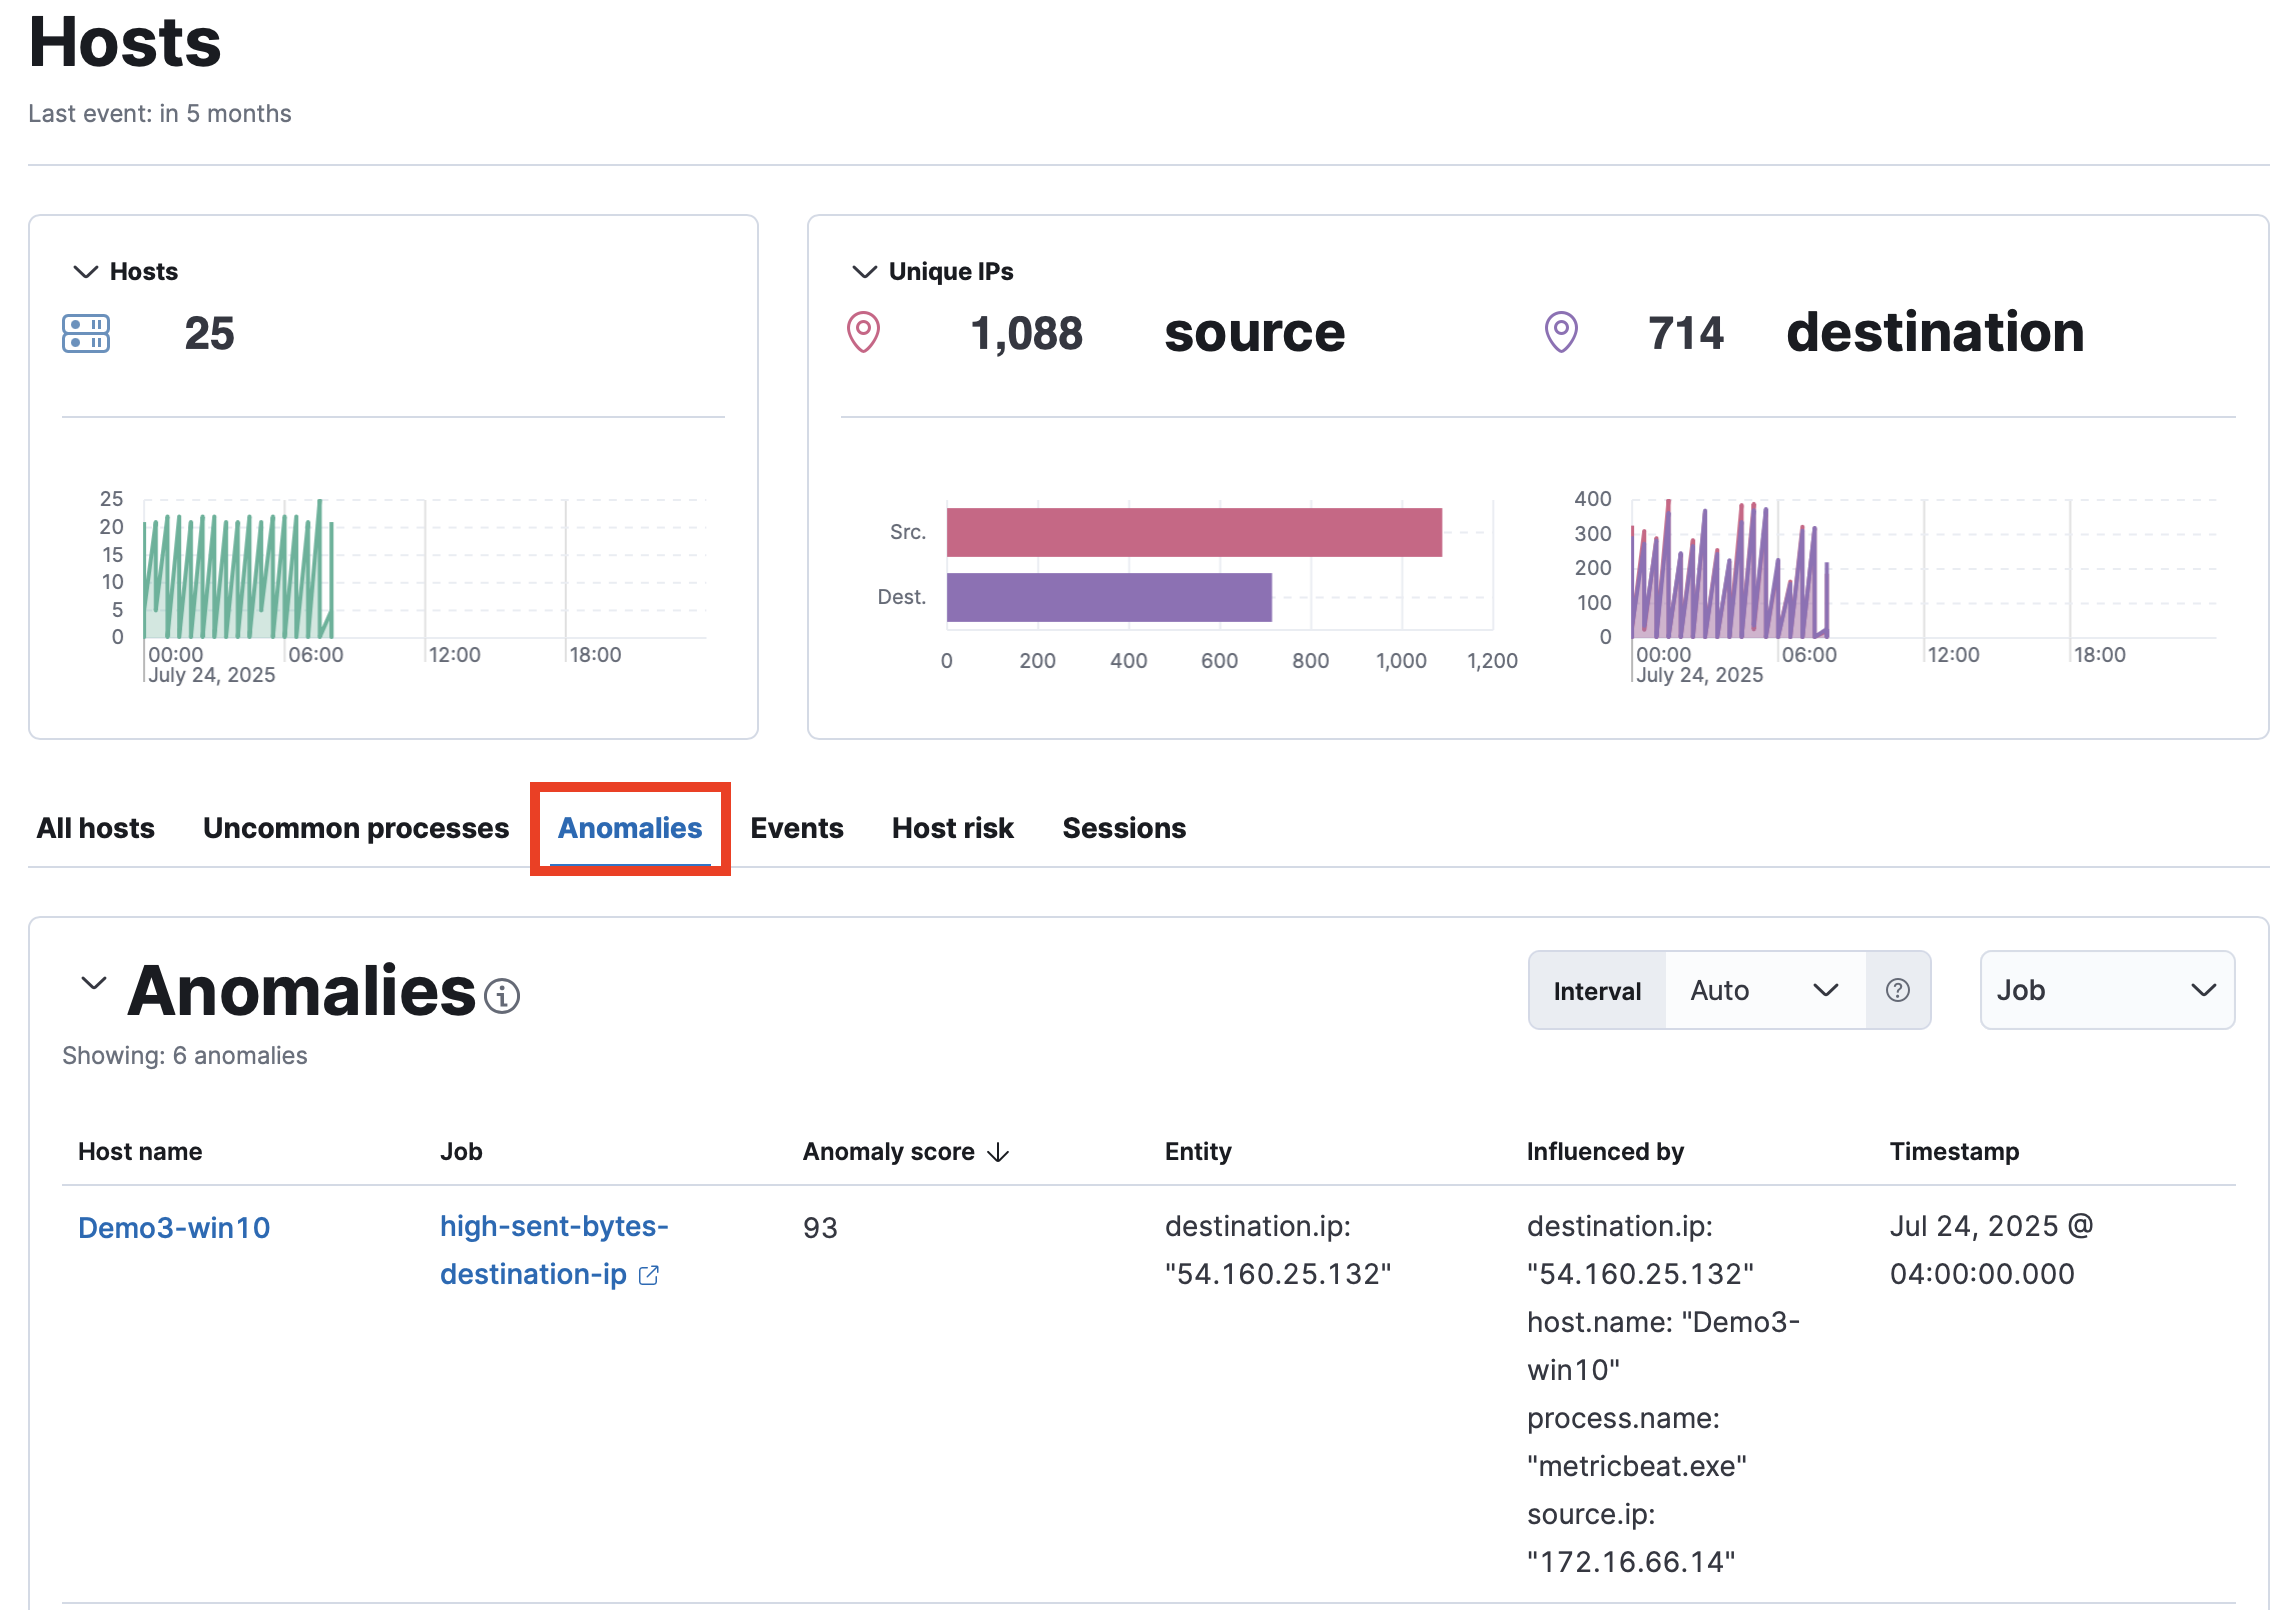
Task: Switch to the Host risk tab
Action: [952, 828]
